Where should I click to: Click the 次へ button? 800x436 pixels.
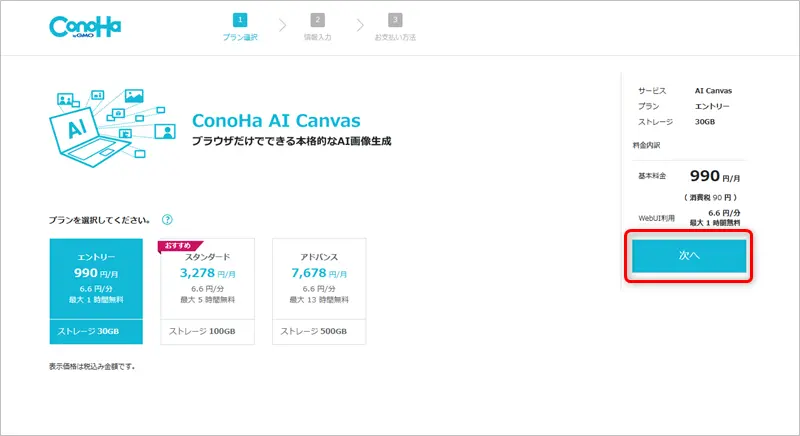click(689, 256)
